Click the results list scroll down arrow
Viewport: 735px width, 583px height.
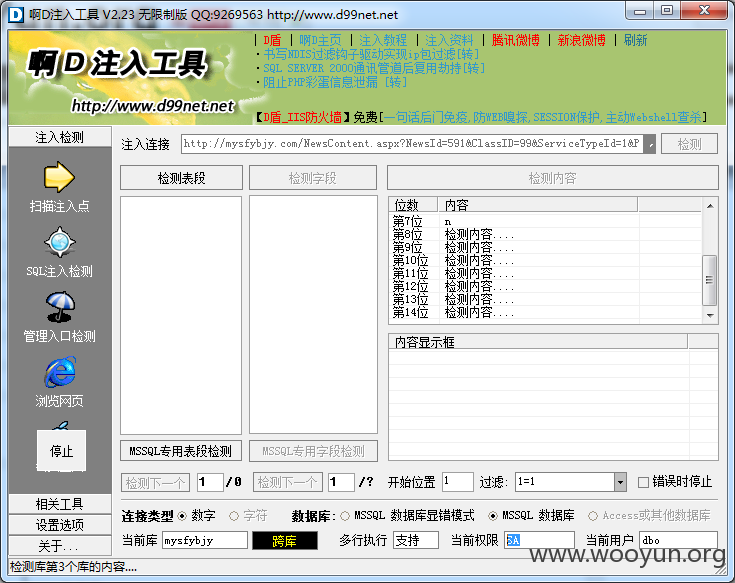(710, 316)
